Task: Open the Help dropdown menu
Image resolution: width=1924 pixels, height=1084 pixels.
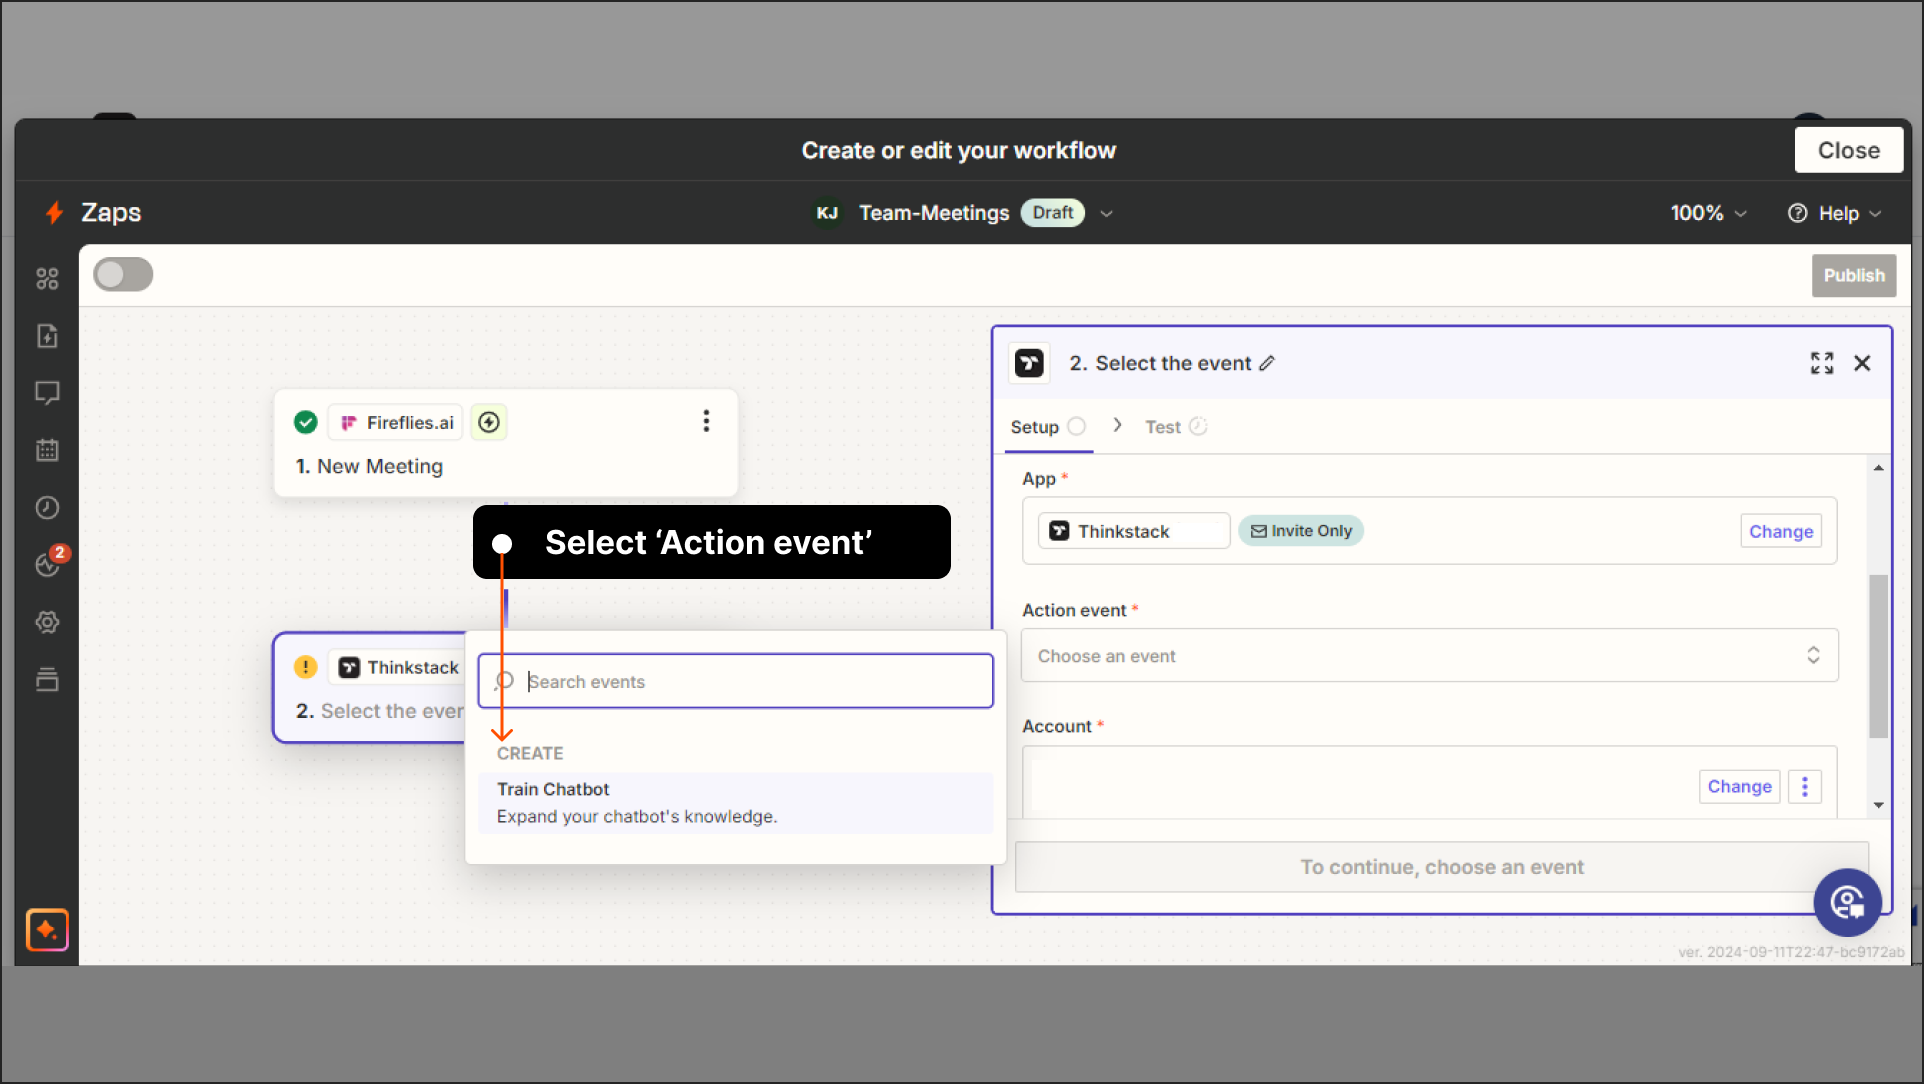Action: click(1835, 213)
